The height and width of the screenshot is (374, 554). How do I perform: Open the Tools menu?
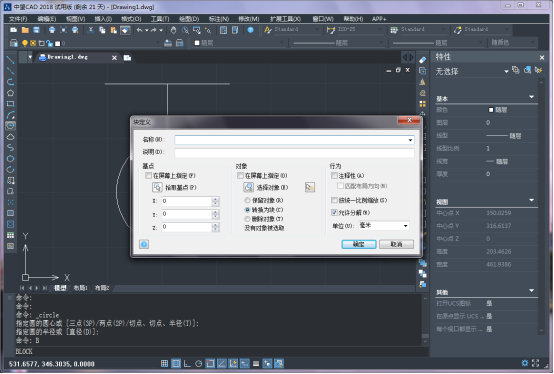pos(160,19)
